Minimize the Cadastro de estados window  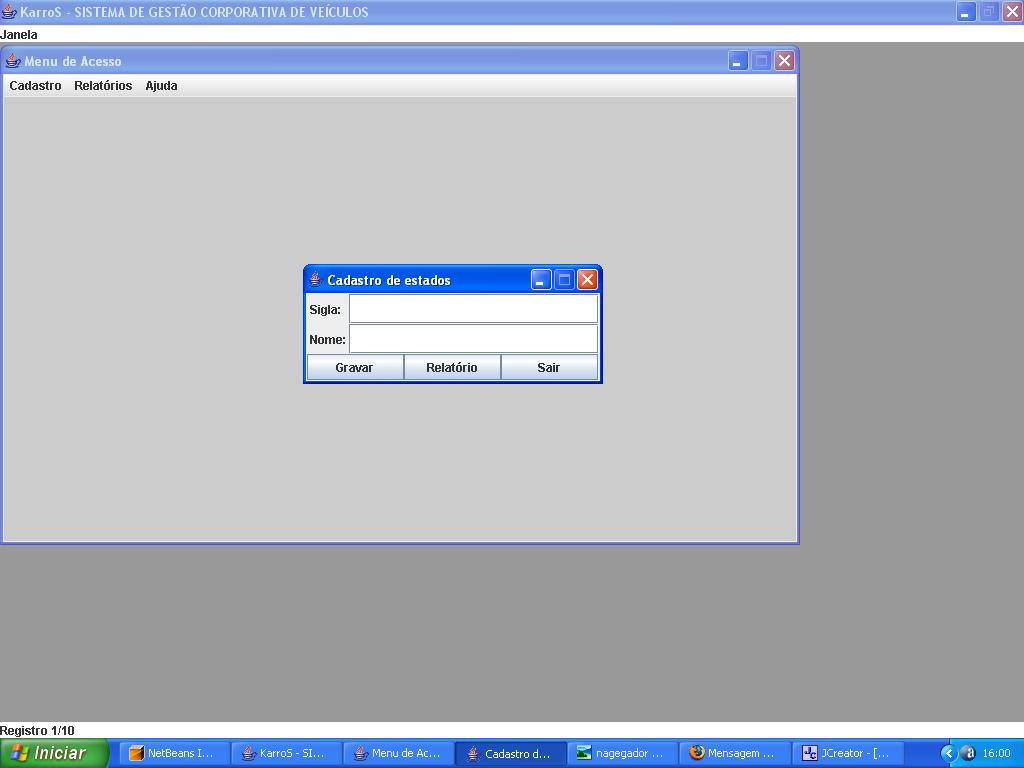coord(541,280)
